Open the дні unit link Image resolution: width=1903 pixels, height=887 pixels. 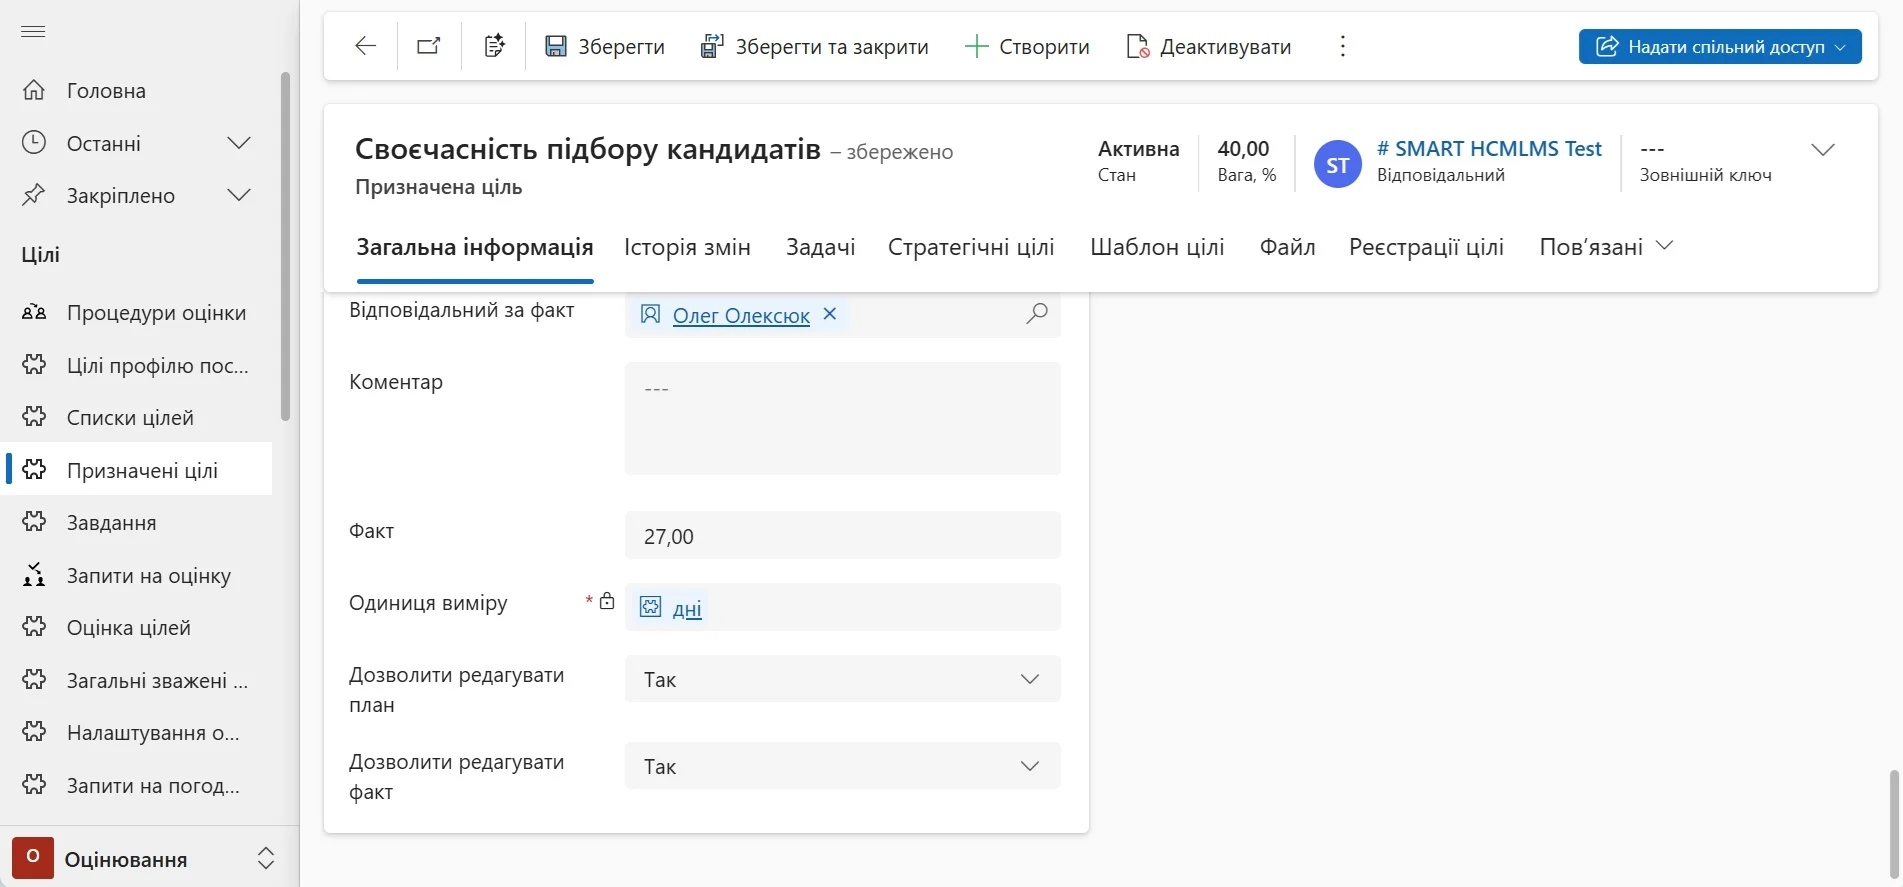point(687,609)
